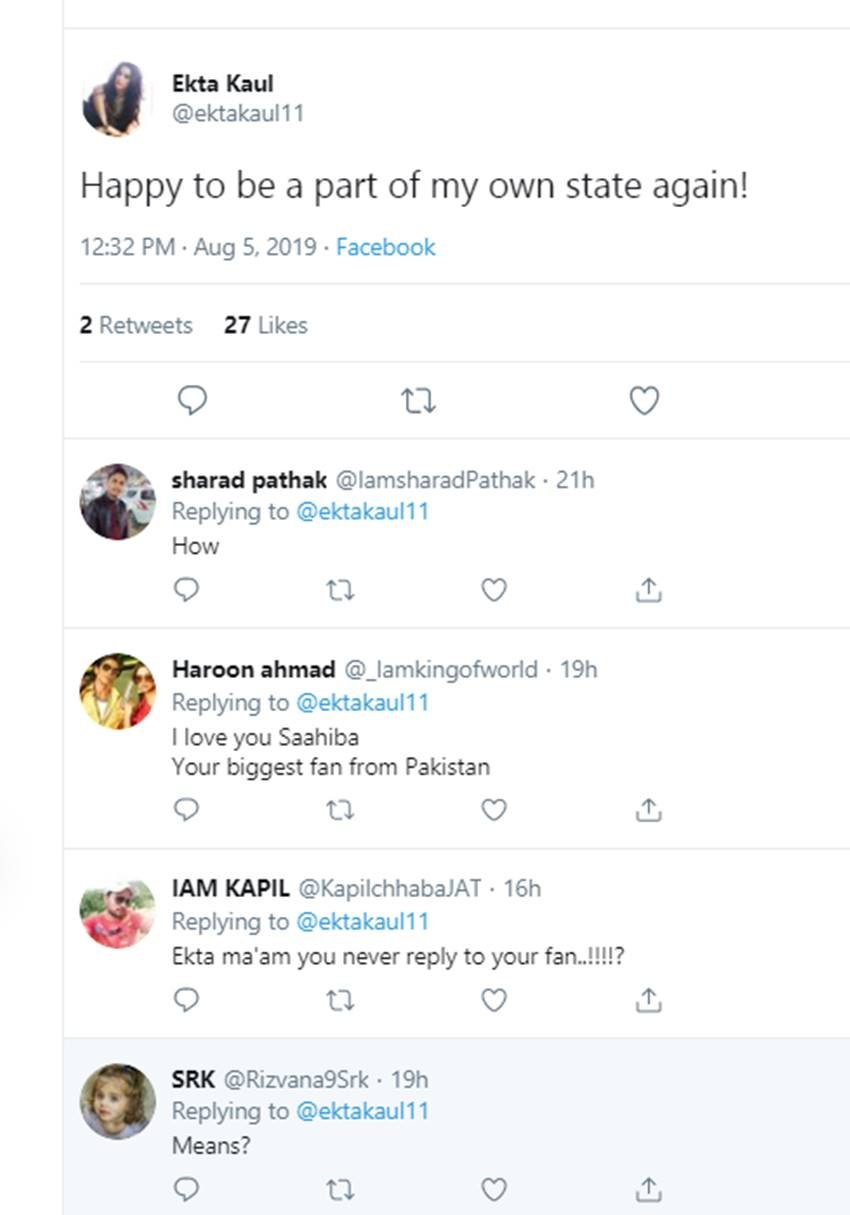The width and height of the screenshot is (850, 1215).
Task: Retweet Ekta Kaul's main tweet
Action: point(418,401)
